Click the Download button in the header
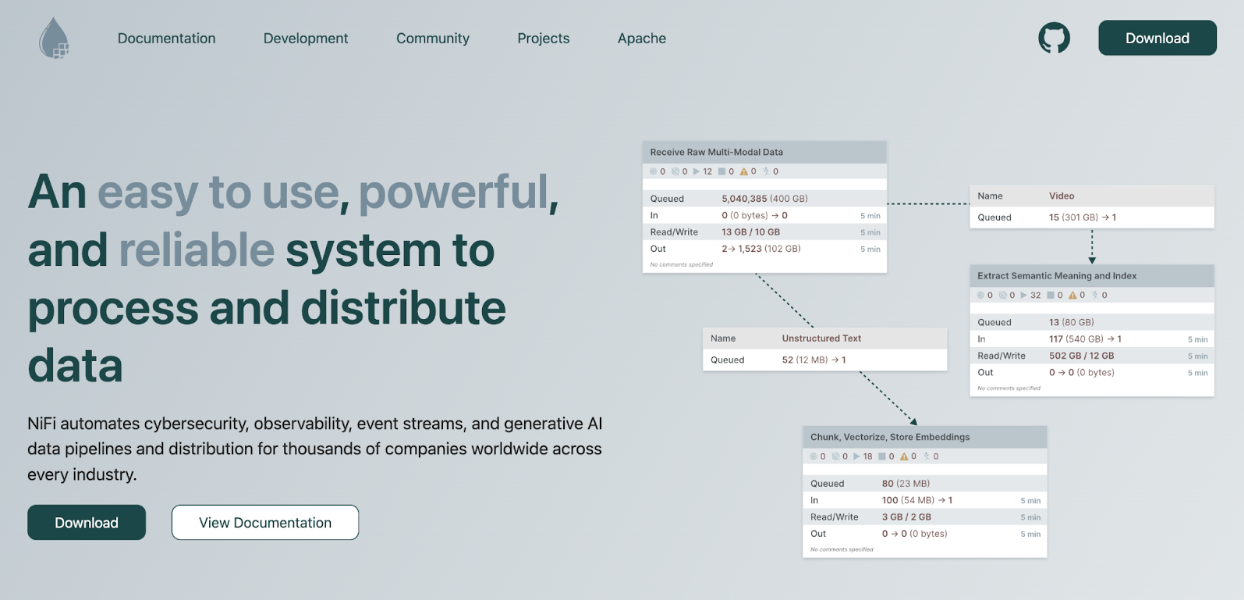This screenshot has width=1244, height=600. point(1157,38)
